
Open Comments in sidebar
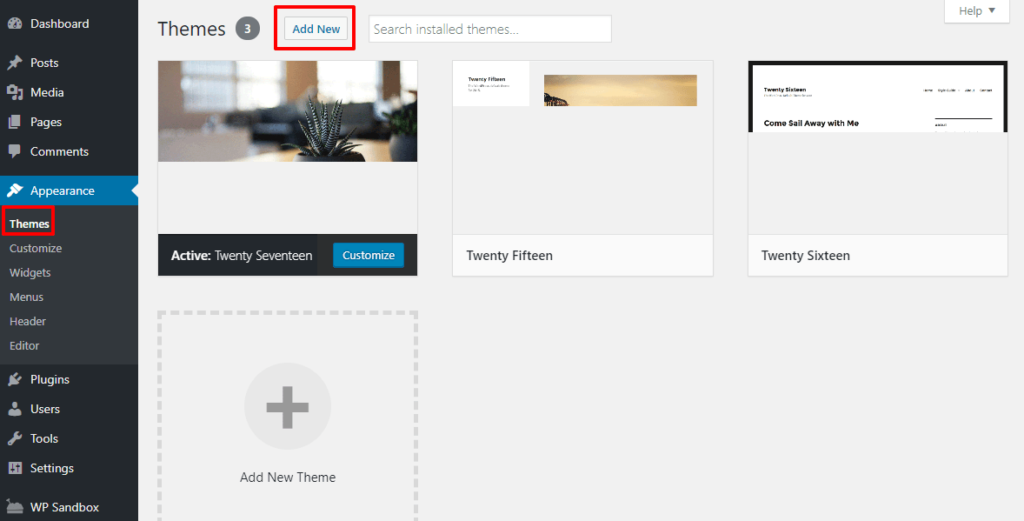pyautogui.click(x=59, y=151)
